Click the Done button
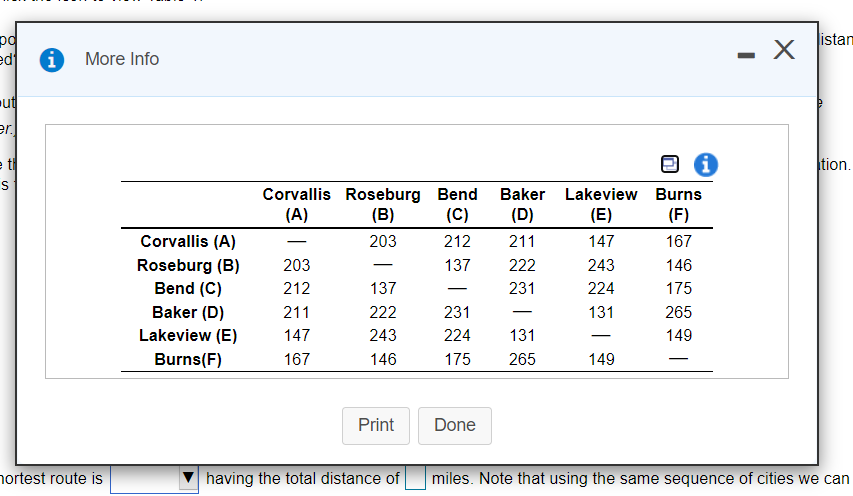This screenshot has width=853, height=496. 455,425
